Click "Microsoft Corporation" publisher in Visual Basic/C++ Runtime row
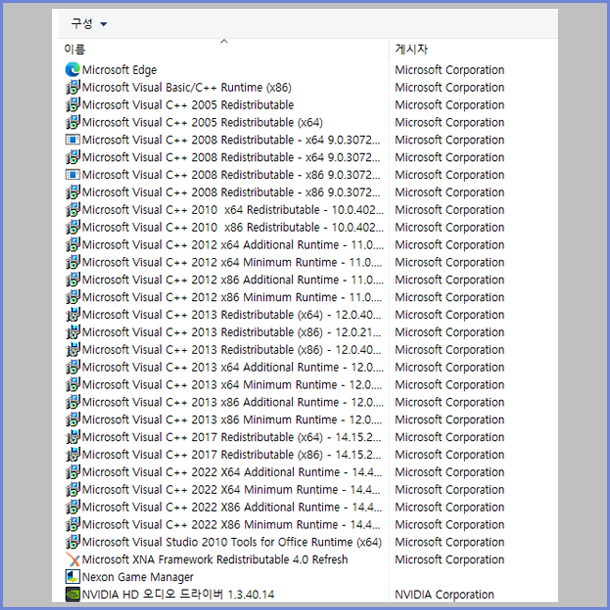This screenshot has height=610, width=610. click(449, 87)
